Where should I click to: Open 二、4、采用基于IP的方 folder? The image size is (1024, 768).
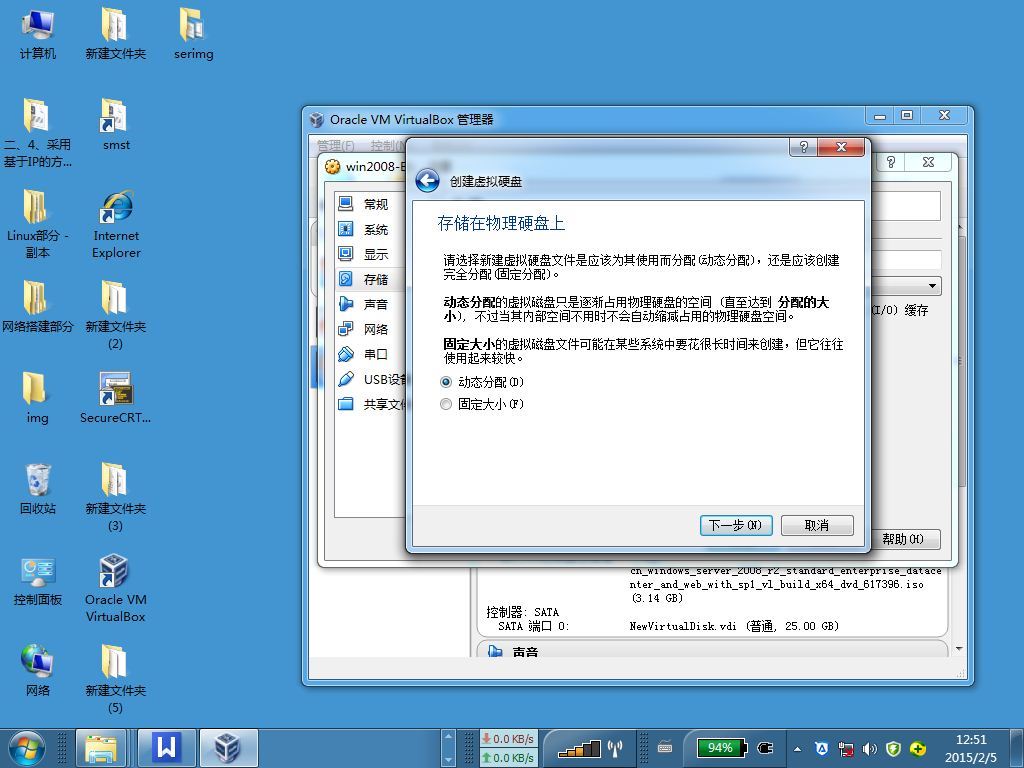(x=37, y=133)
